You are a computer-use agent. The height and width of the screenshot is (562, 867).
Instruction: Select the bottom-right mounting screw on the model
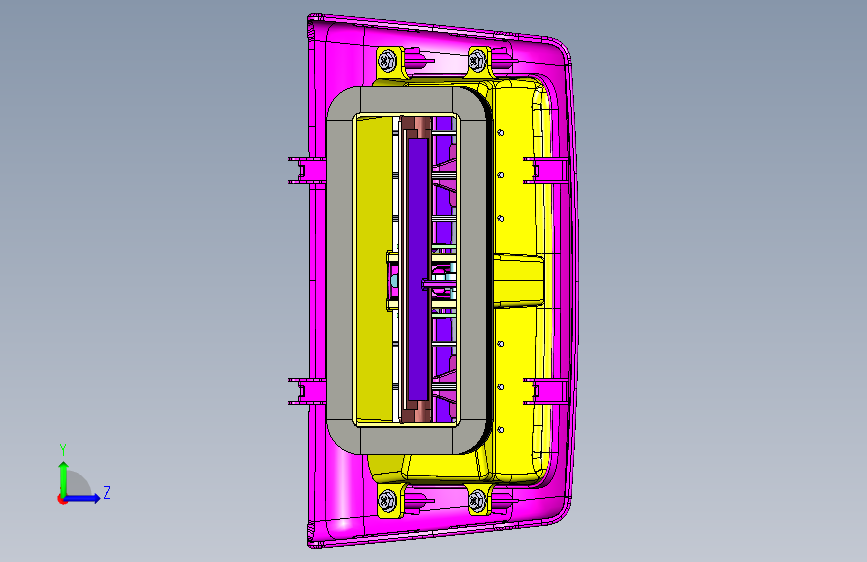(x=477, y=501)
